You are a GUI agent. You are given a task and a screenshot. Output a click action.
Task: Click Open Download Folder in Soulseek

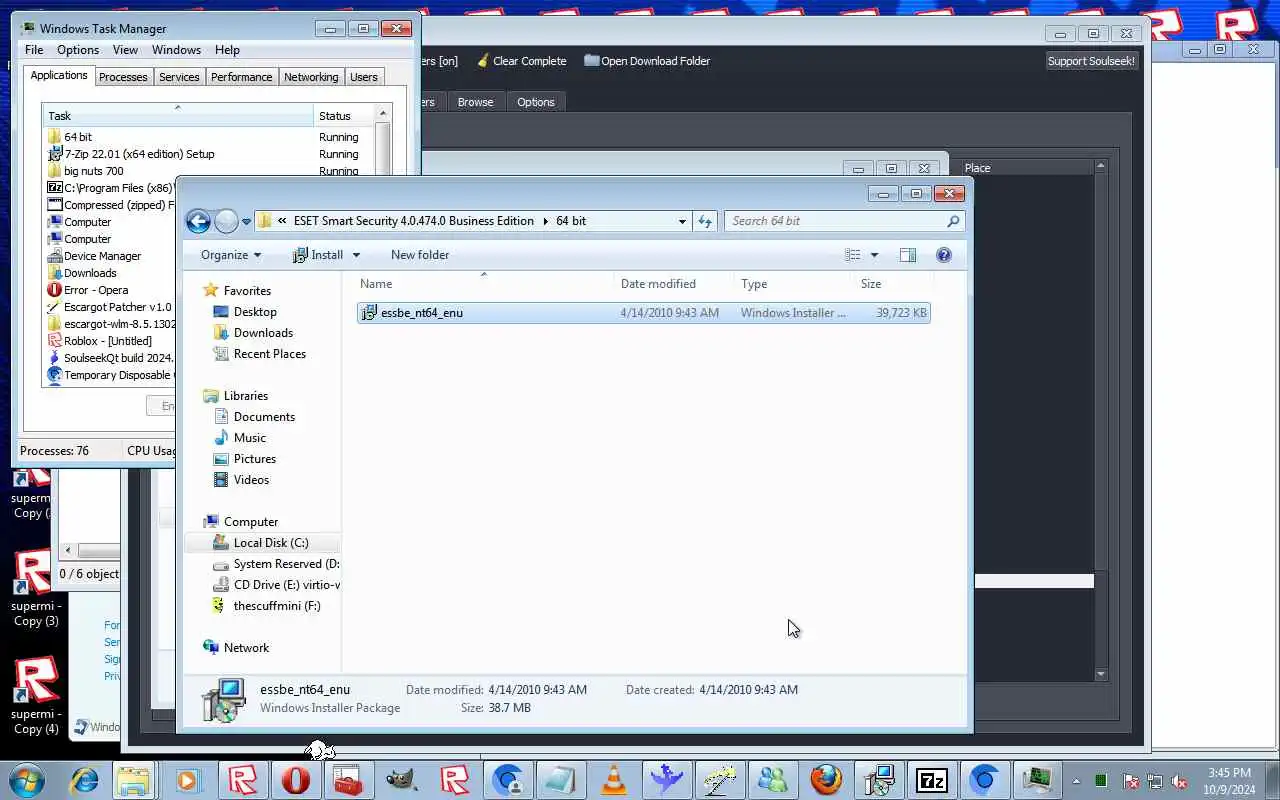647,61
